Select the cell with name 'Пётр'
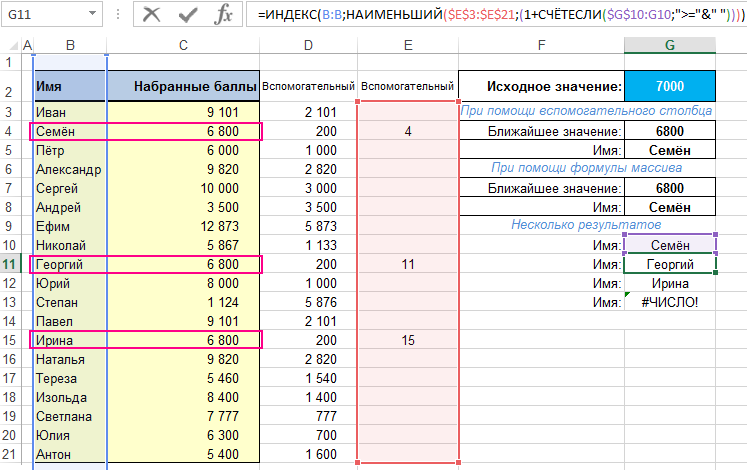 [x=70, y=150]
